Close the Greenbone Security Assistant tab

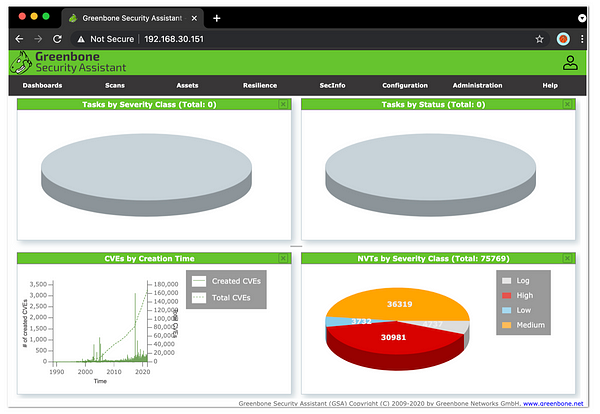coord(194,18)
